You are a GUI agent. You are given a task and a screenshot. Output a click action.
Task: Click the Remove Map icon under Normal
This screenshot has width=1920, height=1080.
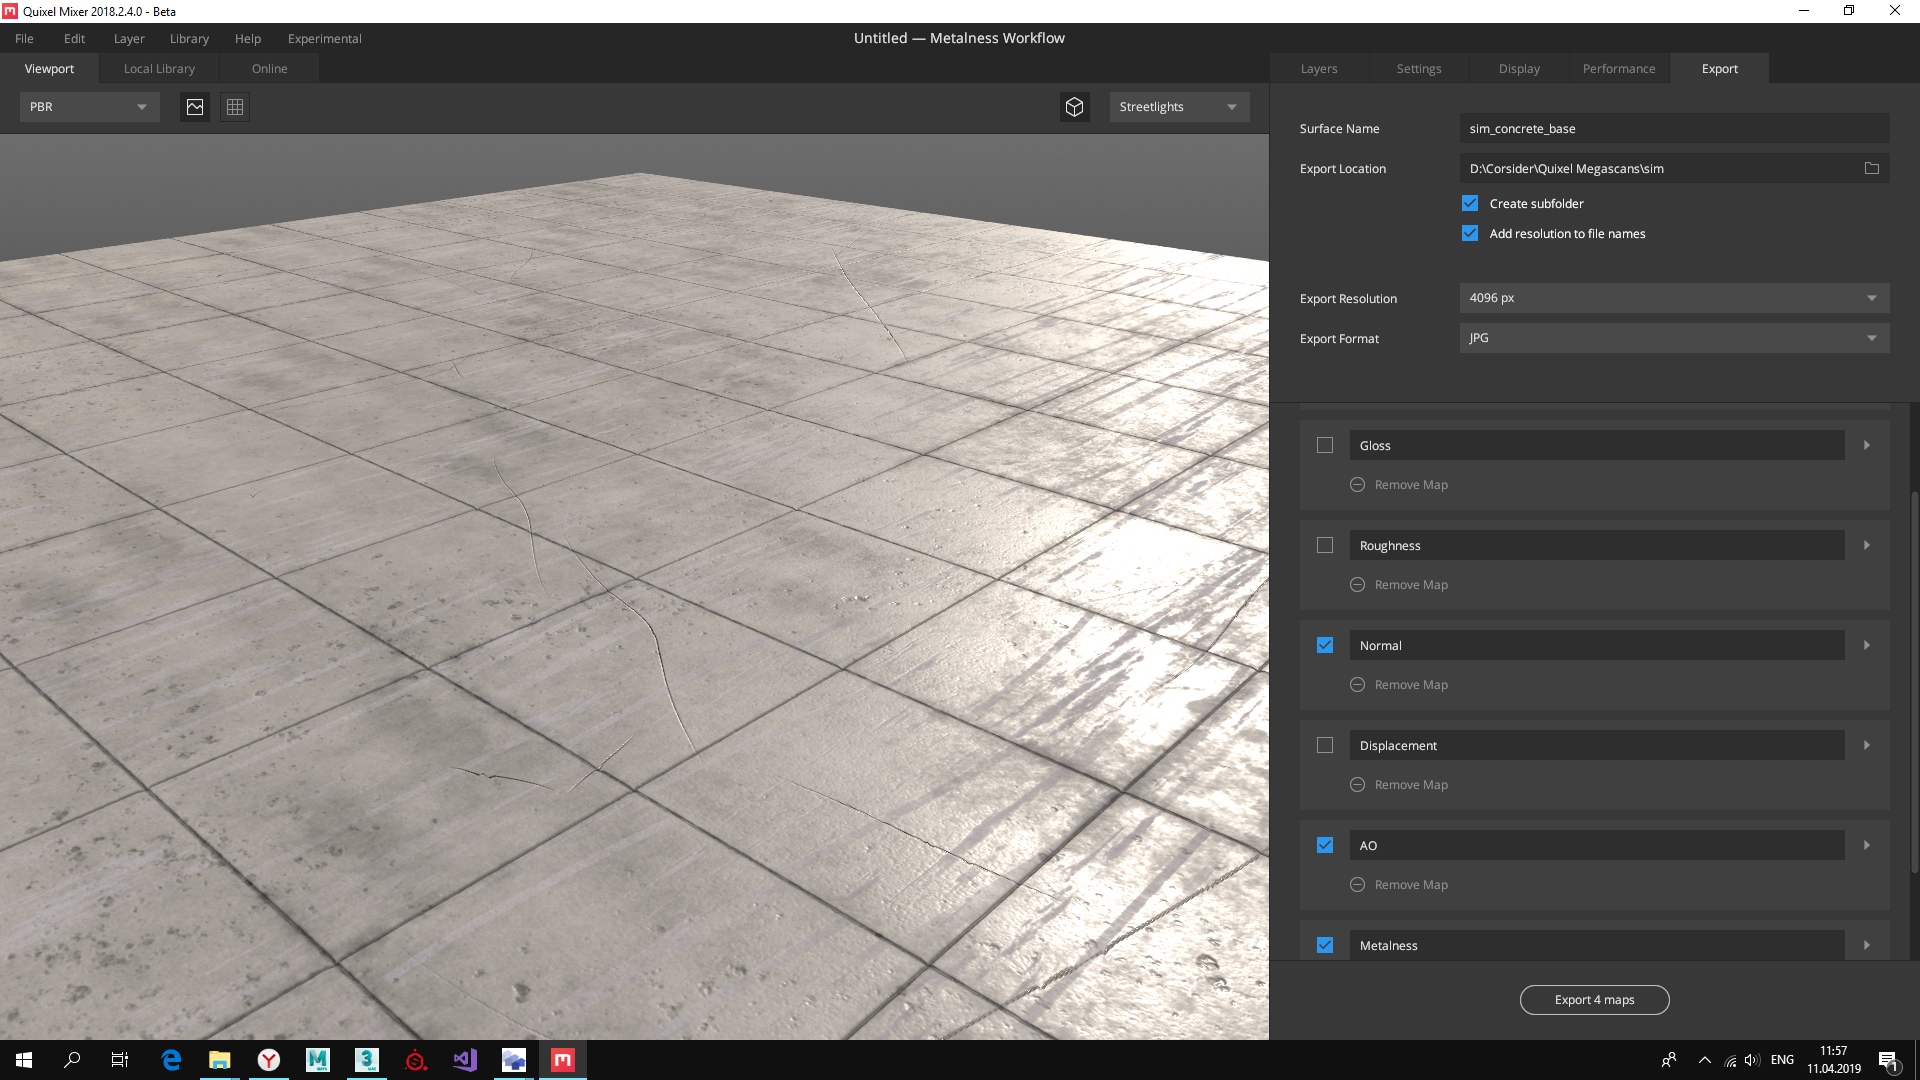(1357, 684)
